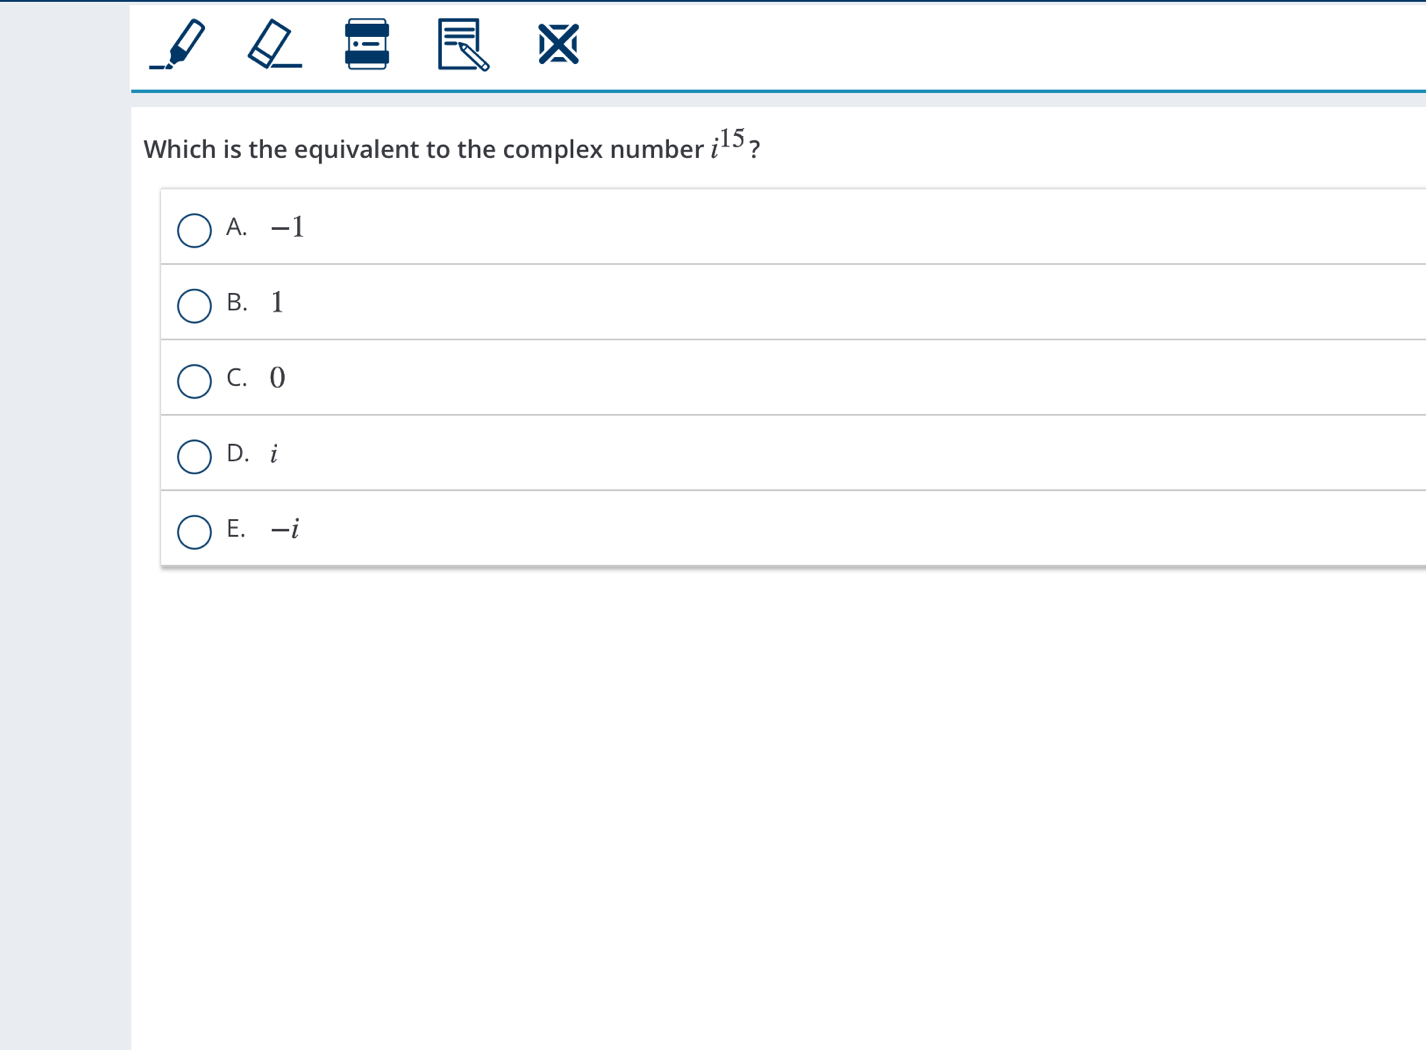Select the highlighter tool
1426x1050 pixels.
pos(179,45)
